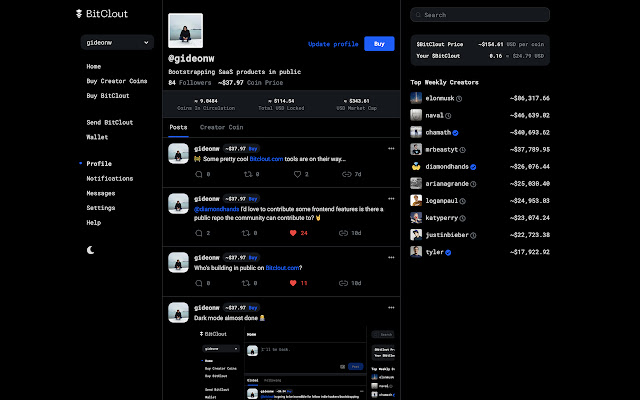The image size is (640, 400).
Task: Open options menu on 'cool Bitclout.com tools' post
Action: (x=391, y=149)
